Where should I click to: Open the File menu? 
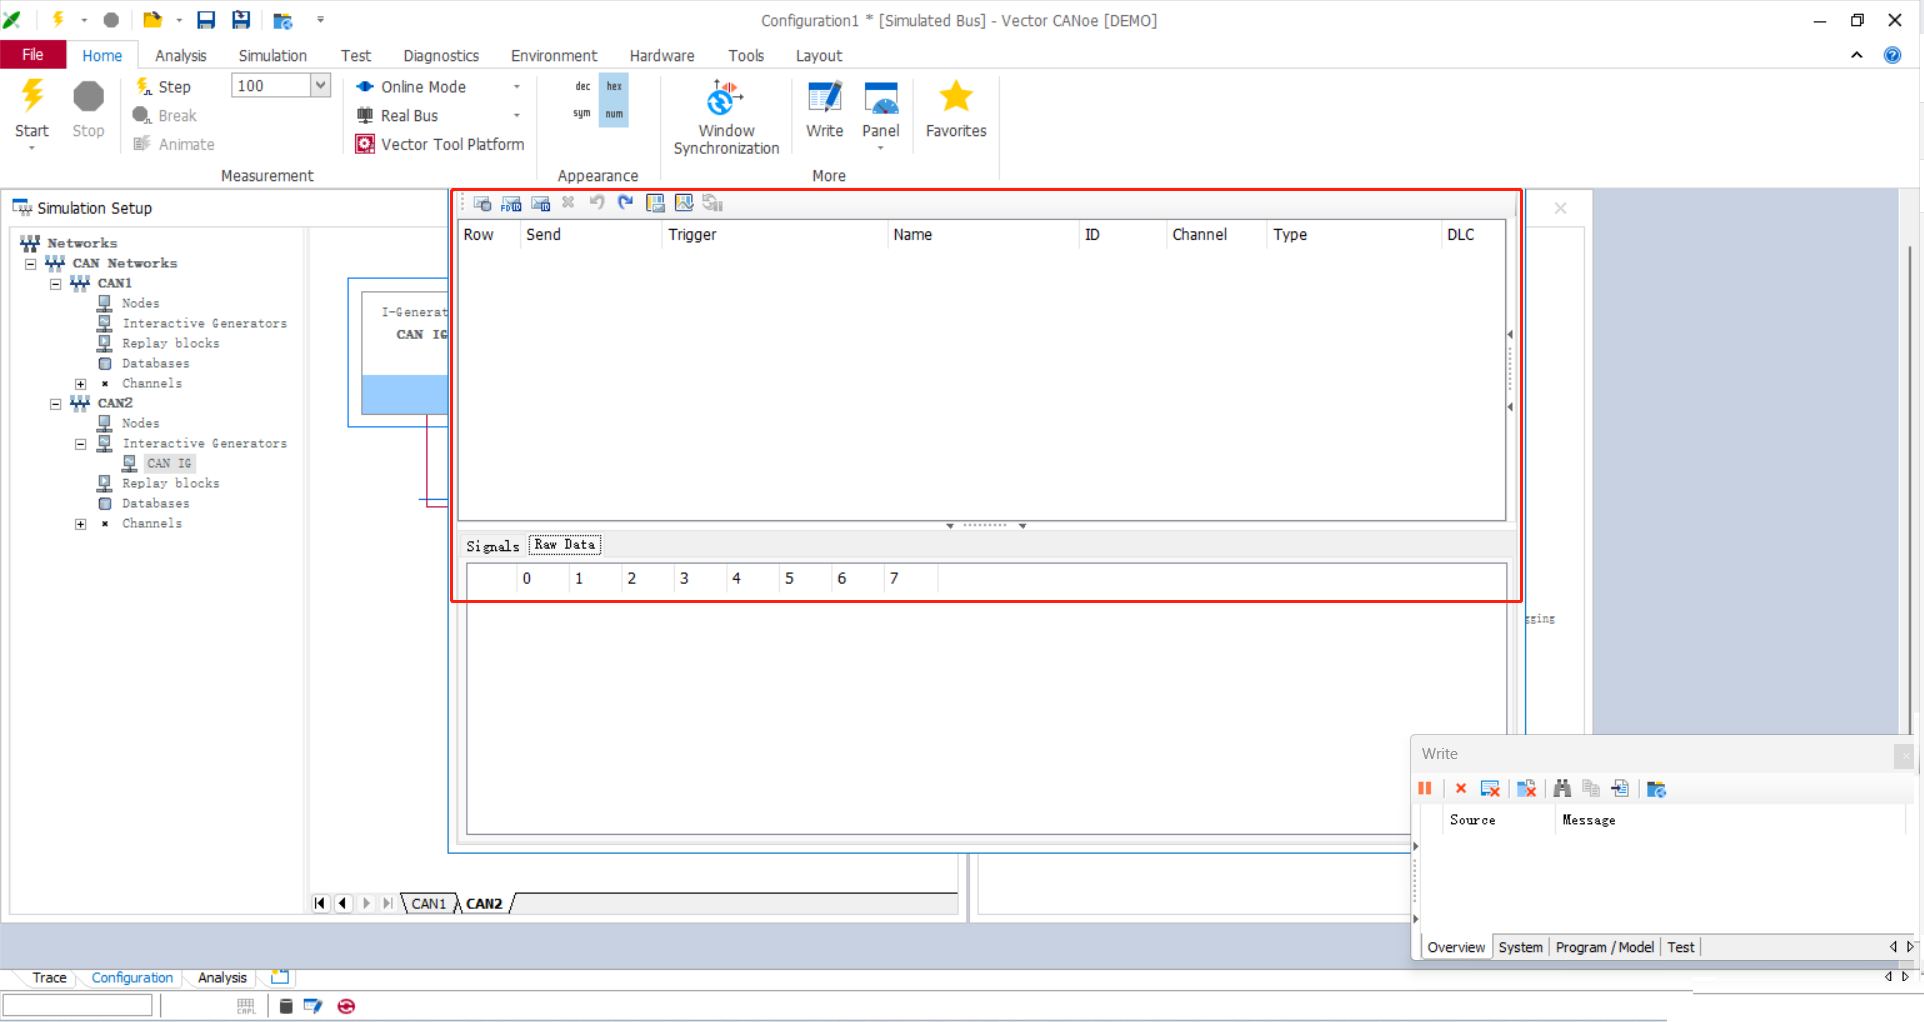33,55
